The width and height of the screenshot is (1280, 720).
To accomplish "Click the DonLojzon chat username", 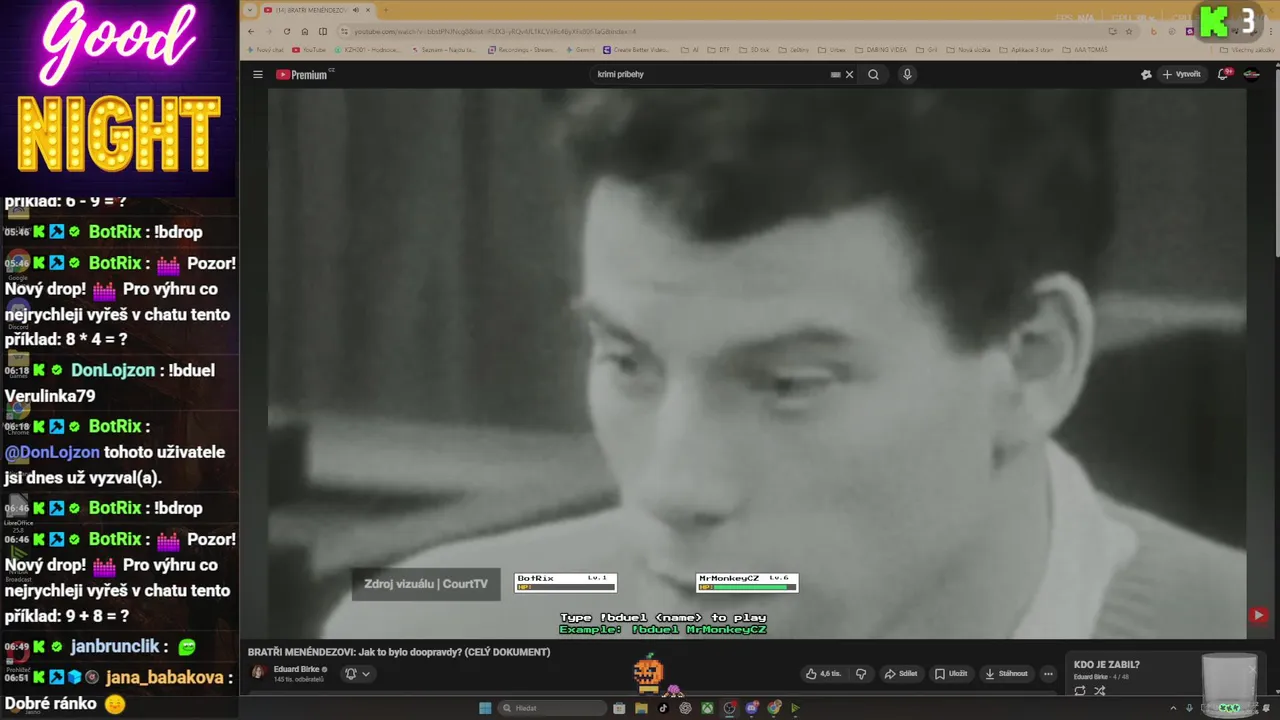I will (113, 370).
